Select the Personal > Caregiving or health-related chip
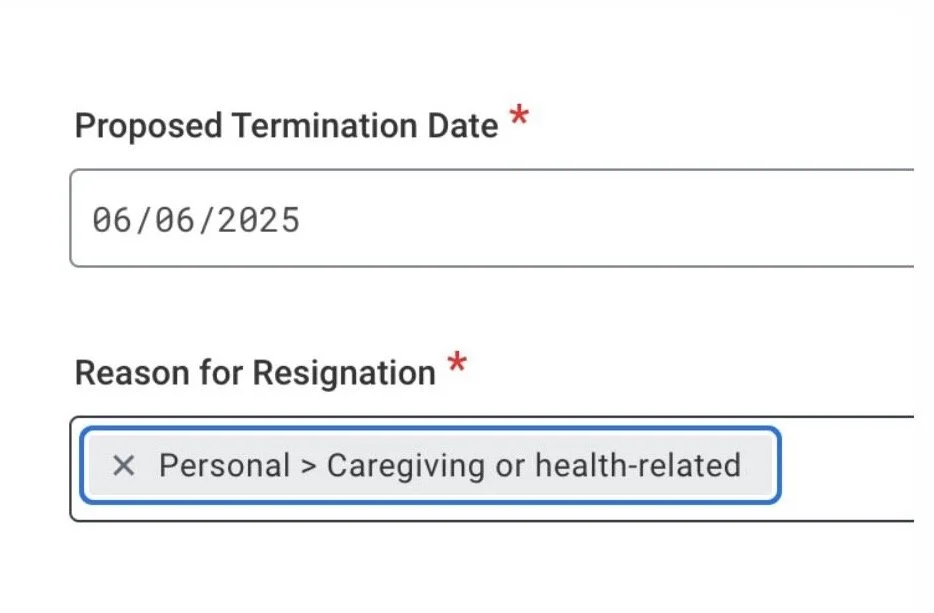Viewport: 934px width, 613px height. tap(430, 465)
